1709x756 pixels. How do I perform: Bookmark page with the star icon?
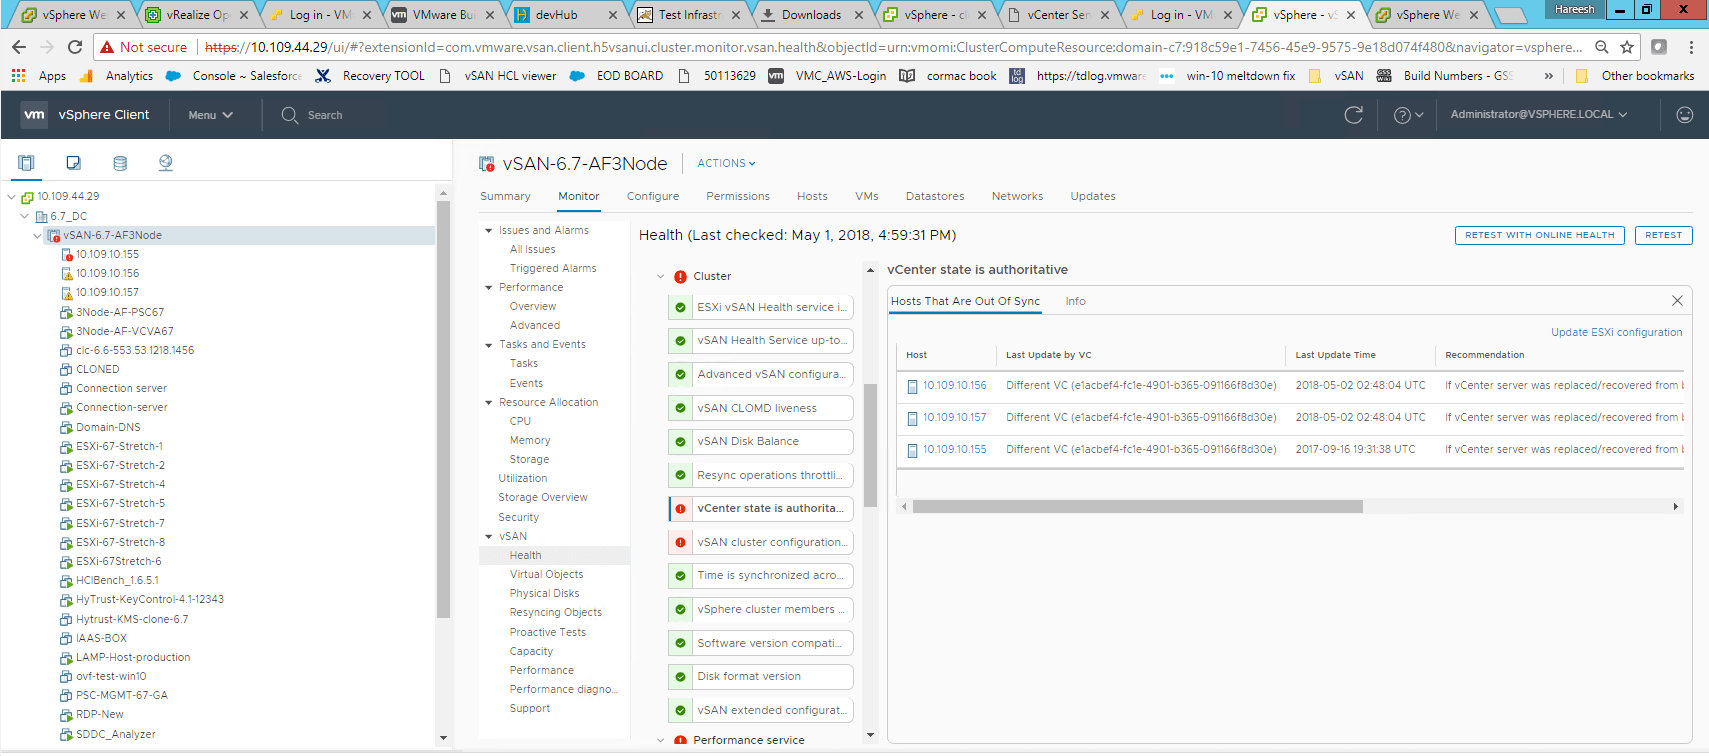pos(1627,47)
